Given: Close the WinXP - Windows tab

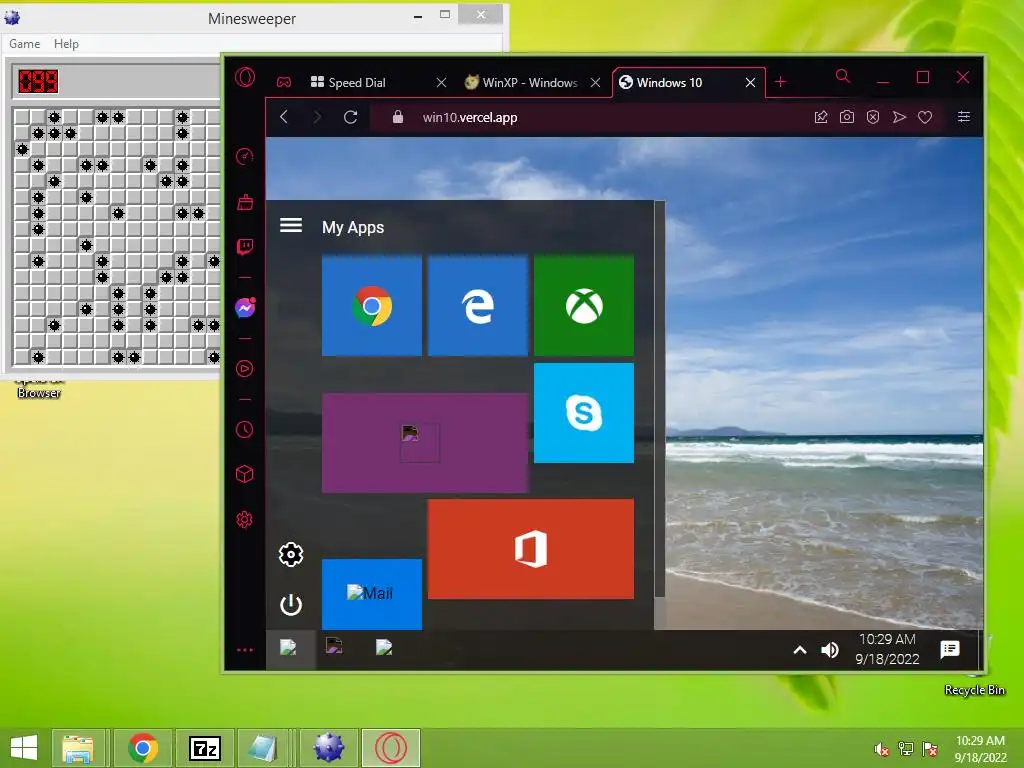Looking at the screenshot, I should pyautogui.click(x=596, y=82).
